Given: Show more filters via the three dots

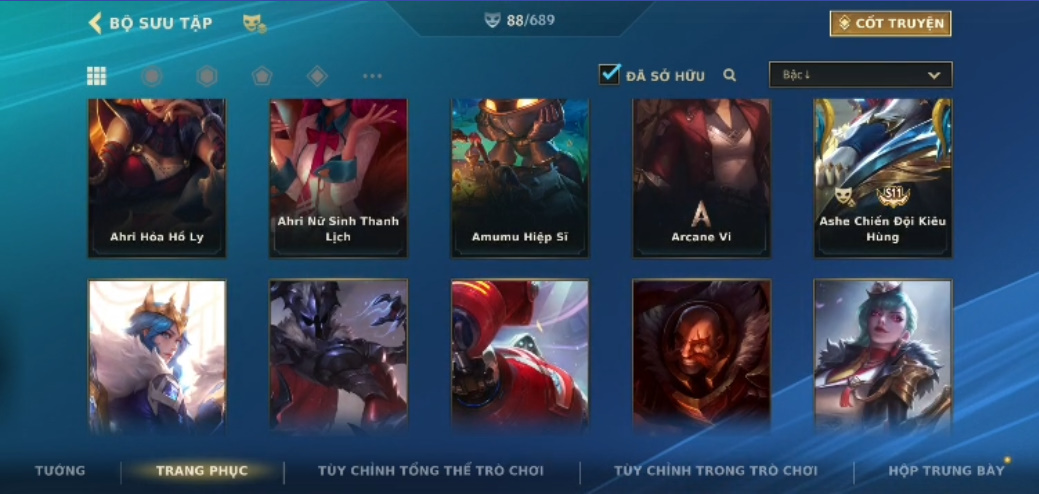Looking at the screenshot, I should [x=372, y=76].
